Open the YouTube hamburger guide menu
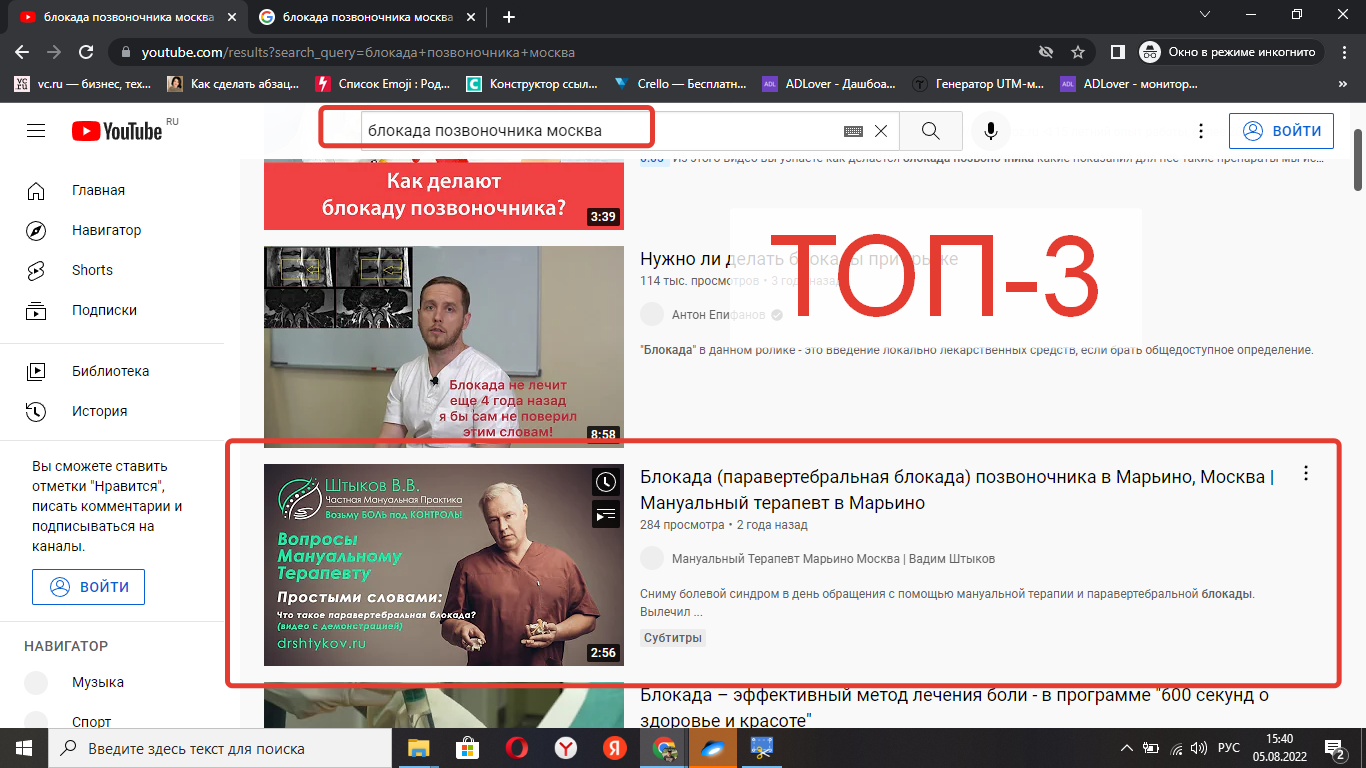 point(36,131)
